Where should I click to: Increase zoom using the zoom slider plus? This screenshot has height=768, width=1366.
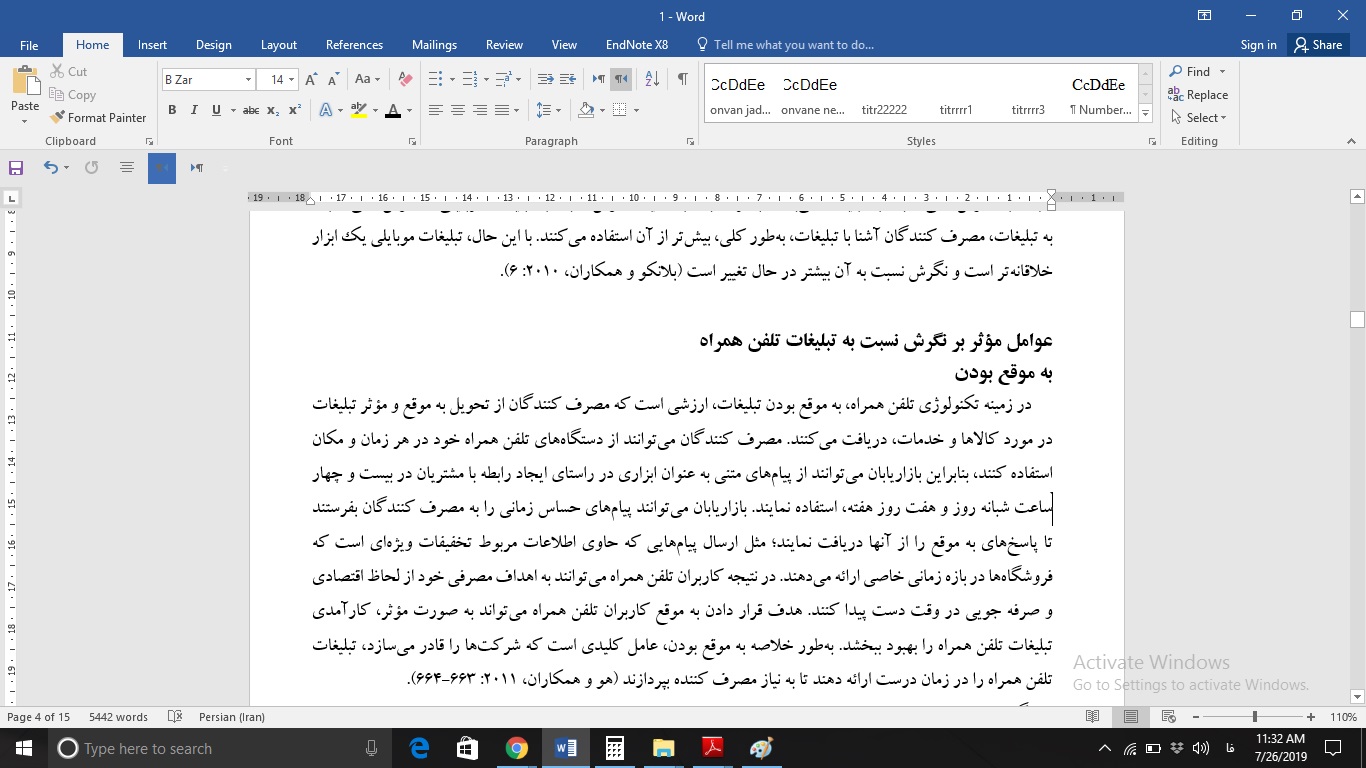[x=1310, y=717]
